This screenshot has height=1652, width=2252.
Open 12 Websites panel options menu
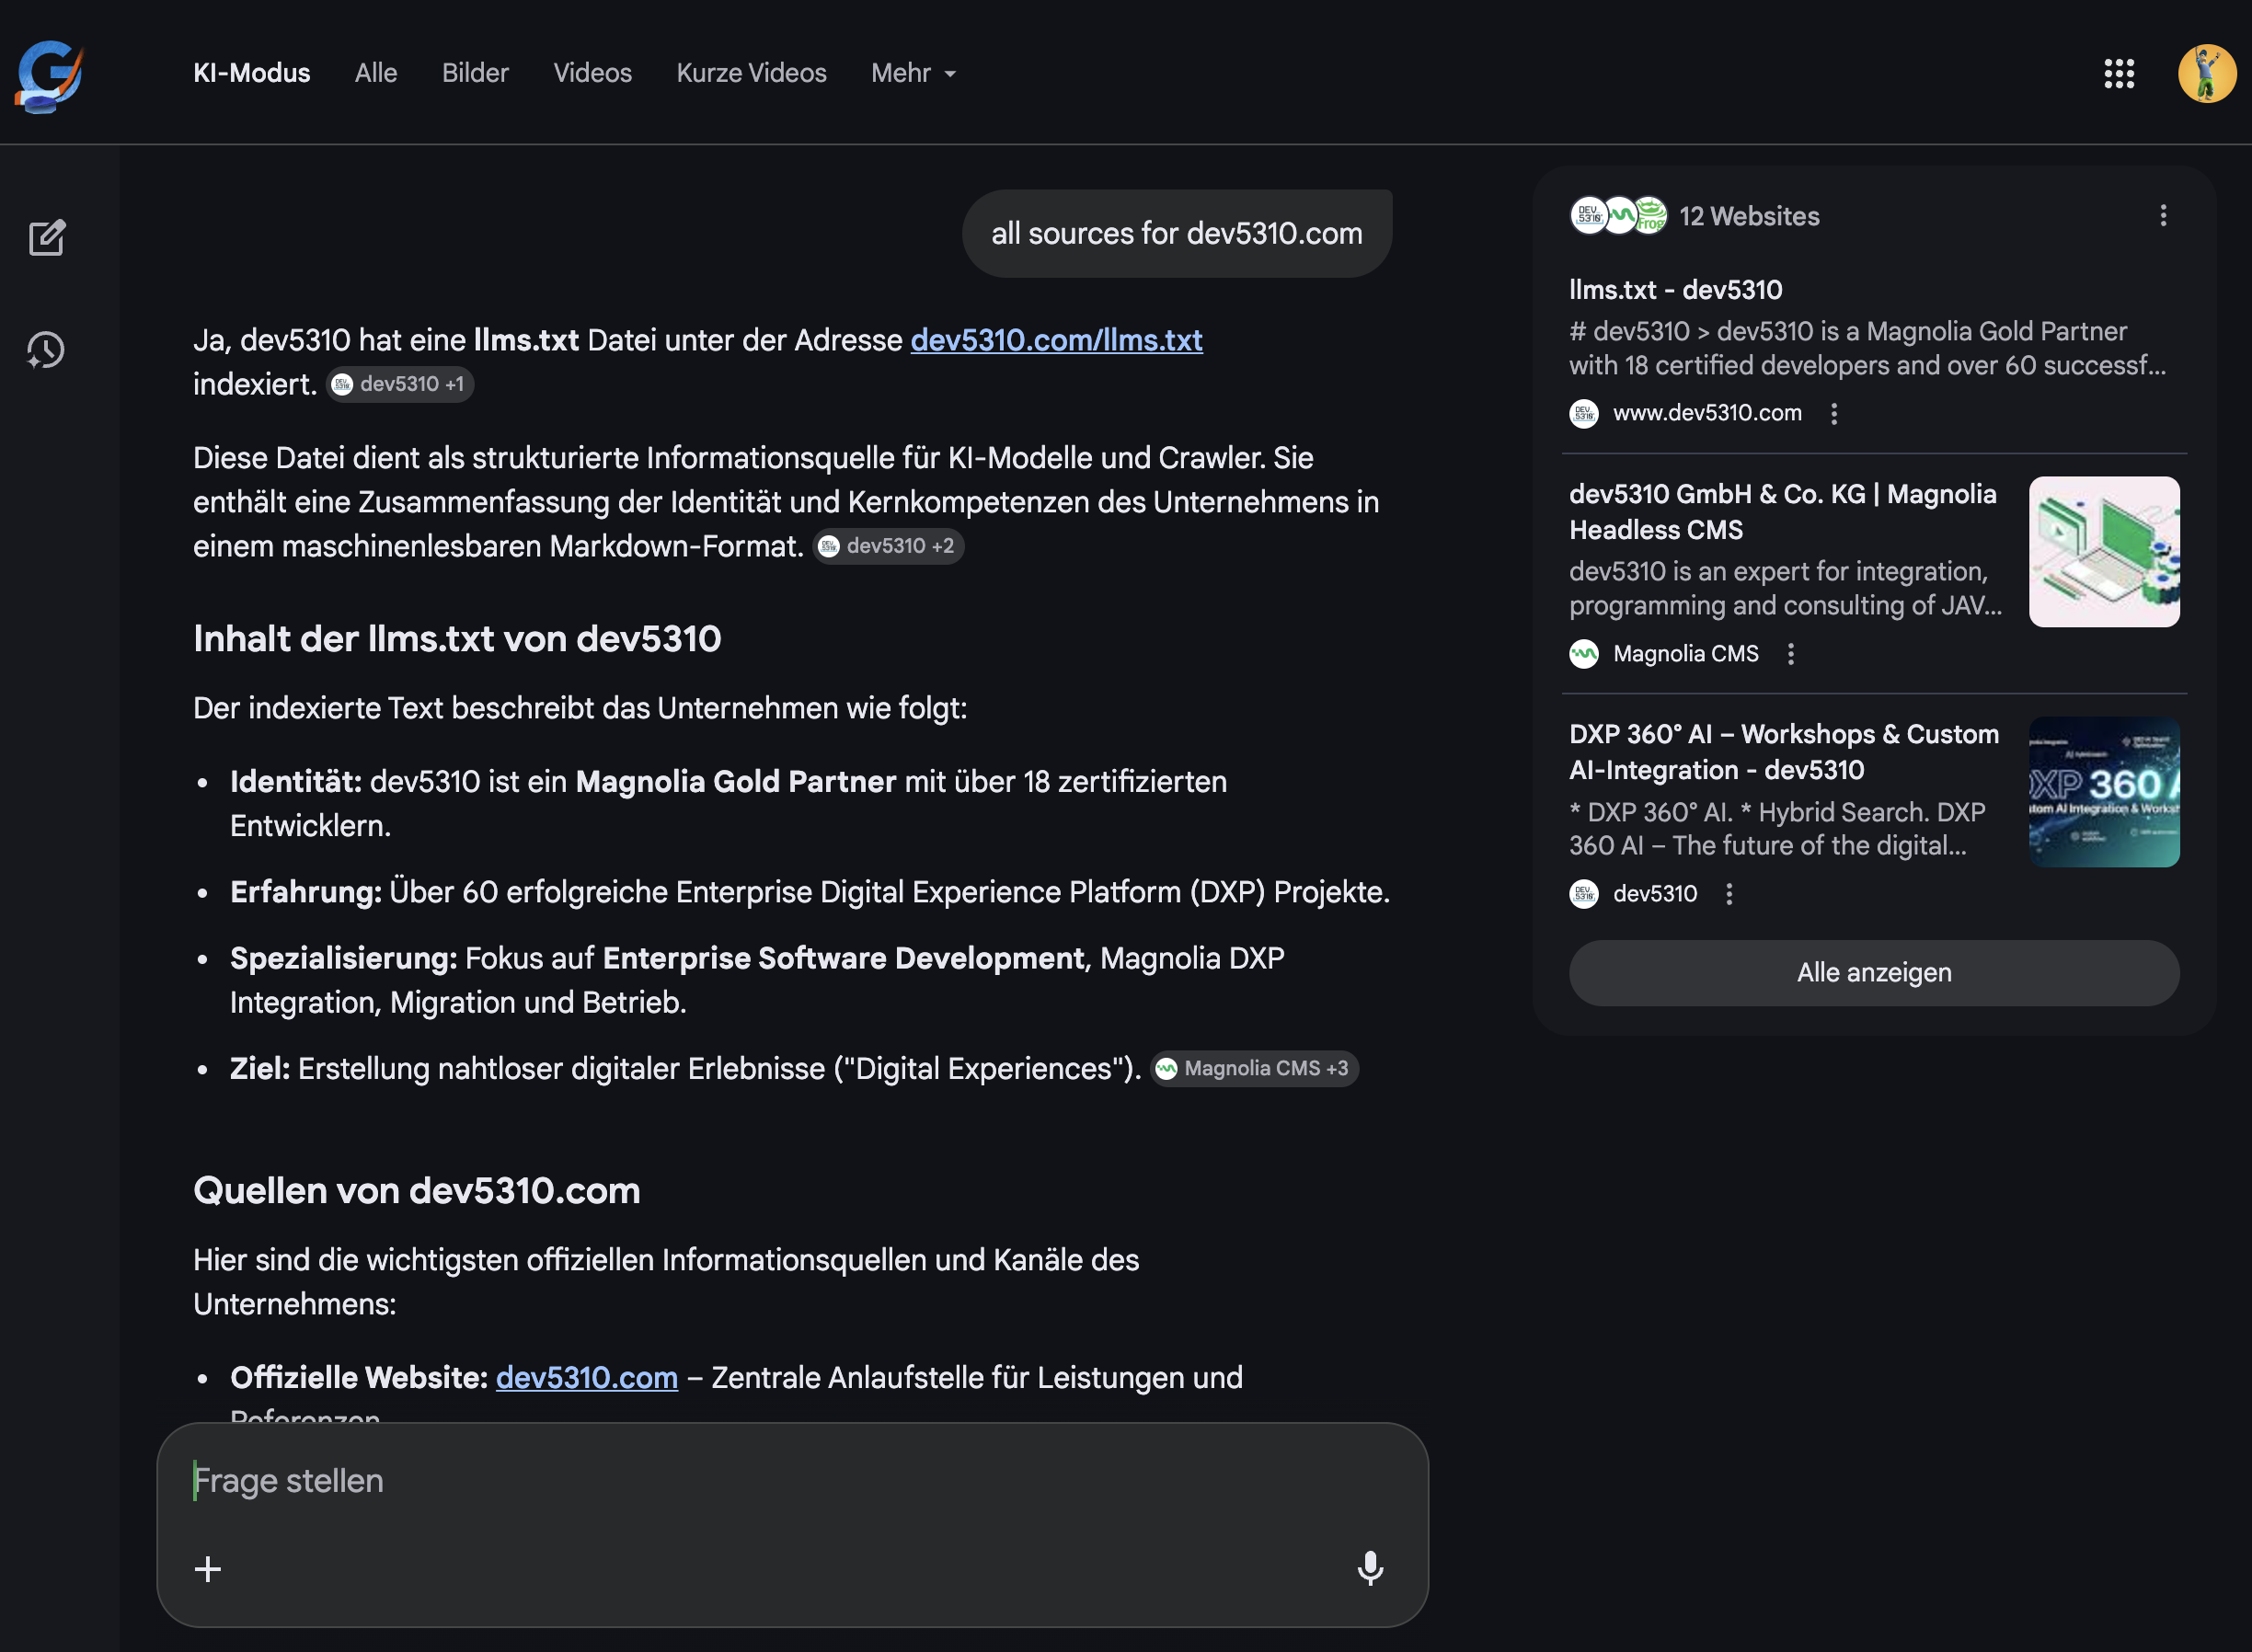(2162, 216)
